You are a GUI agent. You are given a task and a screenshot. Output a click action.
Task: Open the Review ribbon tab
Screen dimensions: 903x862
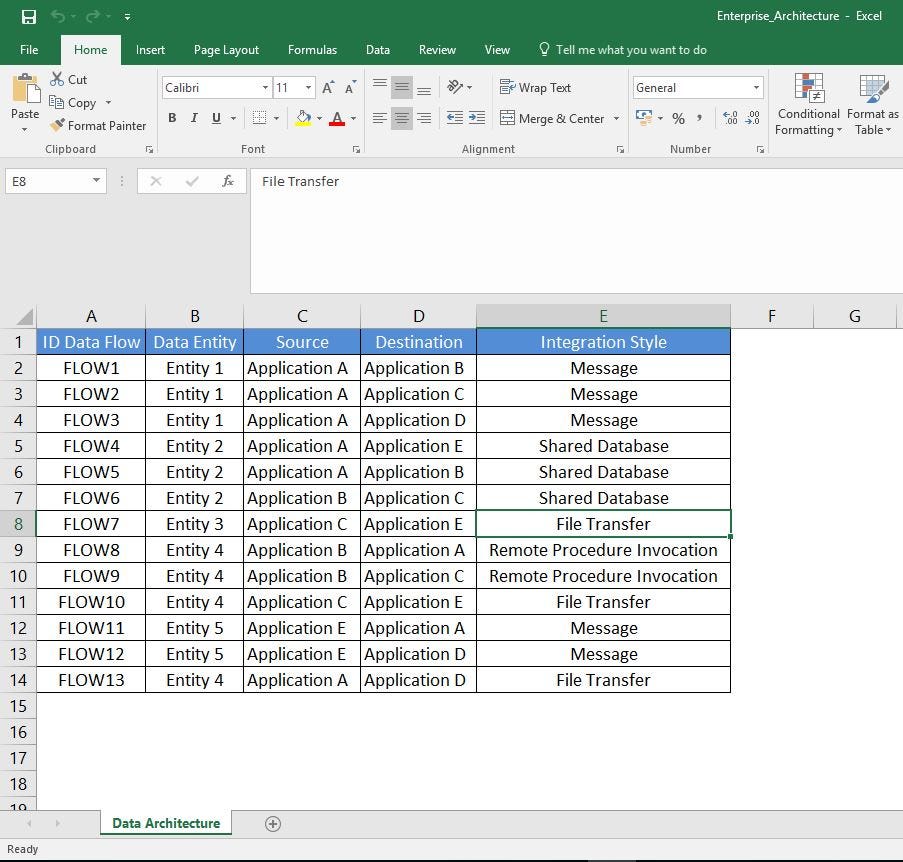(x=436, y=49)
